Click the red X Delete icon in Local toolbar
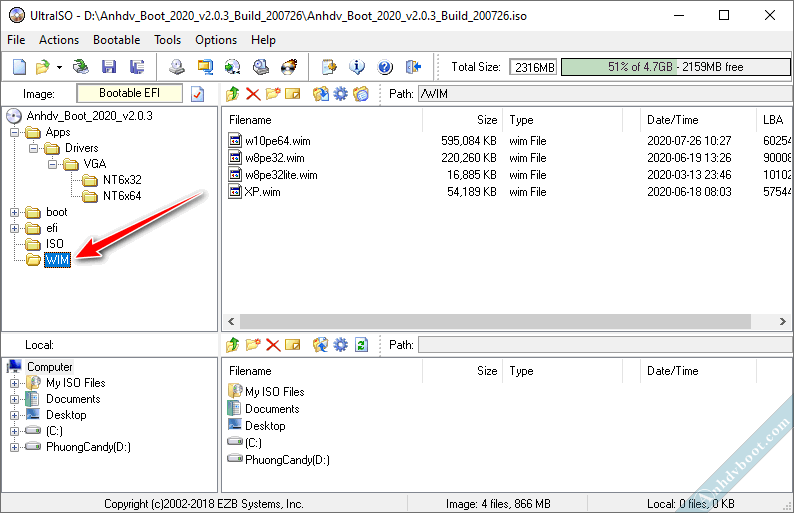 pyautogui.click(x=273, y=345)
